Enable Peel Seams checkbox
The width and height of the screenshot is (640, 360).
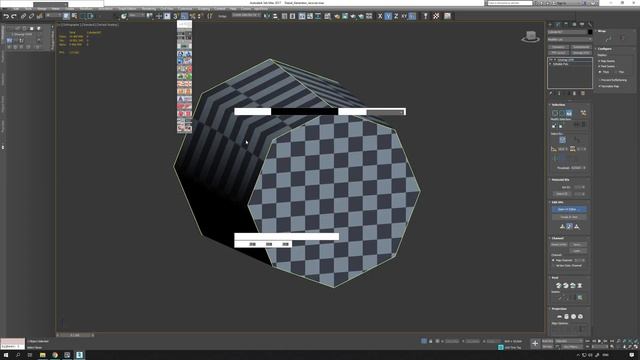599,66
